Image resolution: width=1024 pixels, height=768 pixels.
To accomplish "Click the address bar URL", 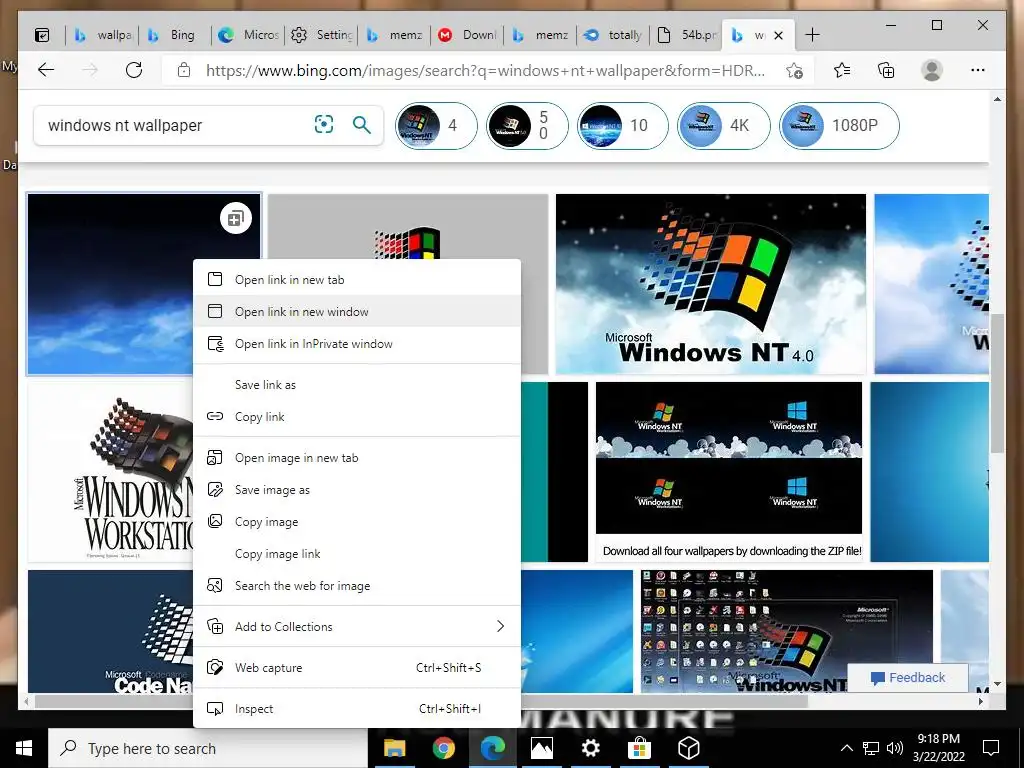I will coord(485,71).
